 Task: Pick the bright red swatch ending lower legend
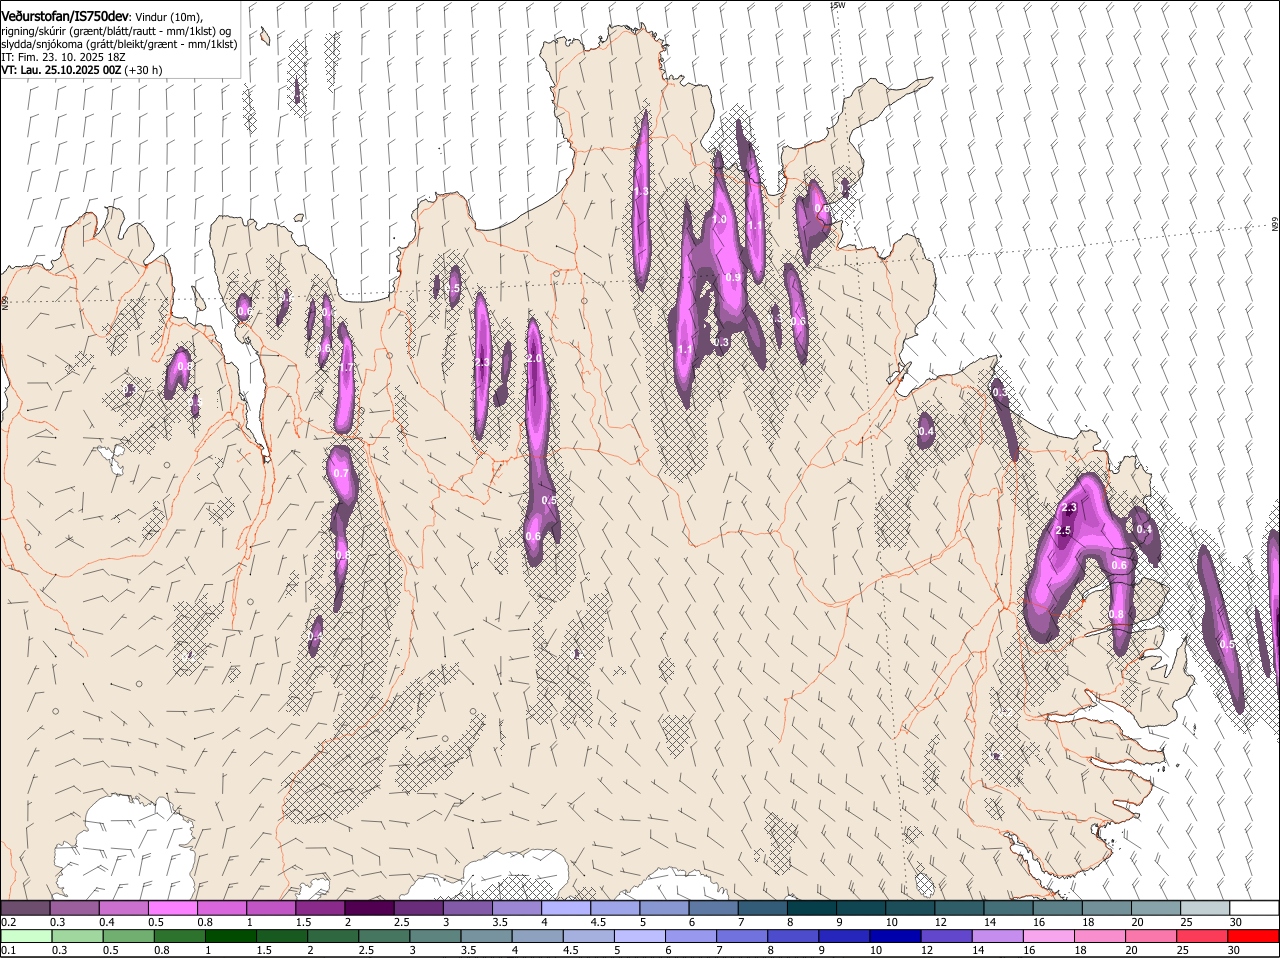tap(1254, 936)
